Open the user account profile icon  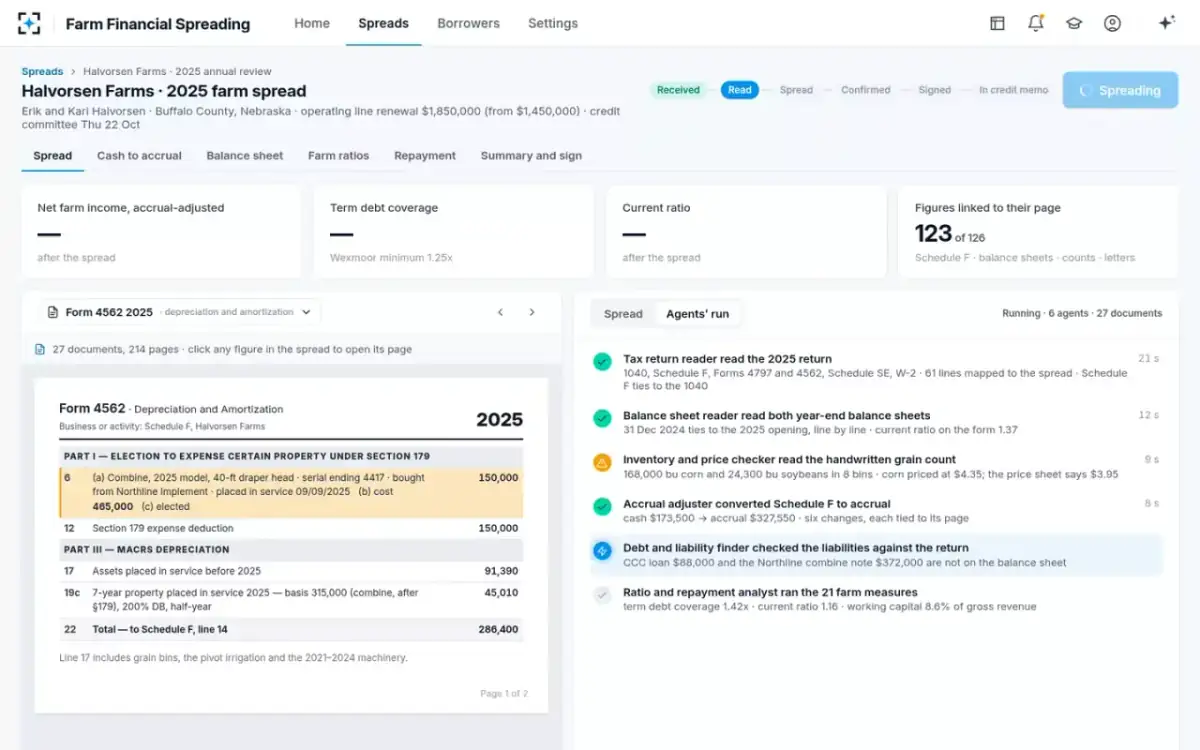[x=1112, y=23]
